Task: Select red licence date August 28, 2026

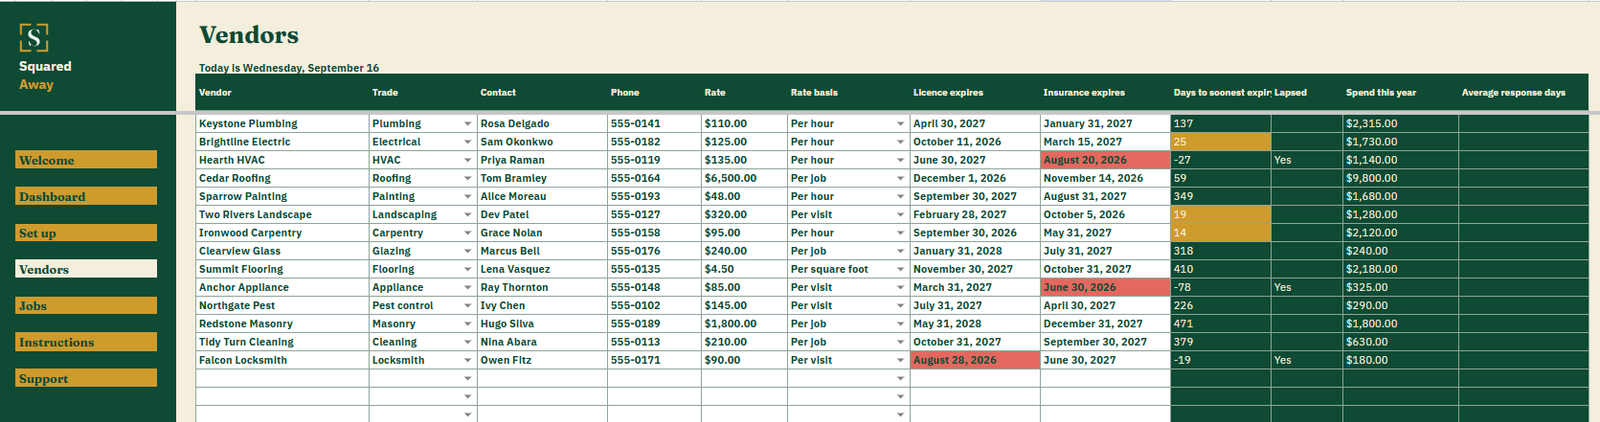Action: point(975,360)
